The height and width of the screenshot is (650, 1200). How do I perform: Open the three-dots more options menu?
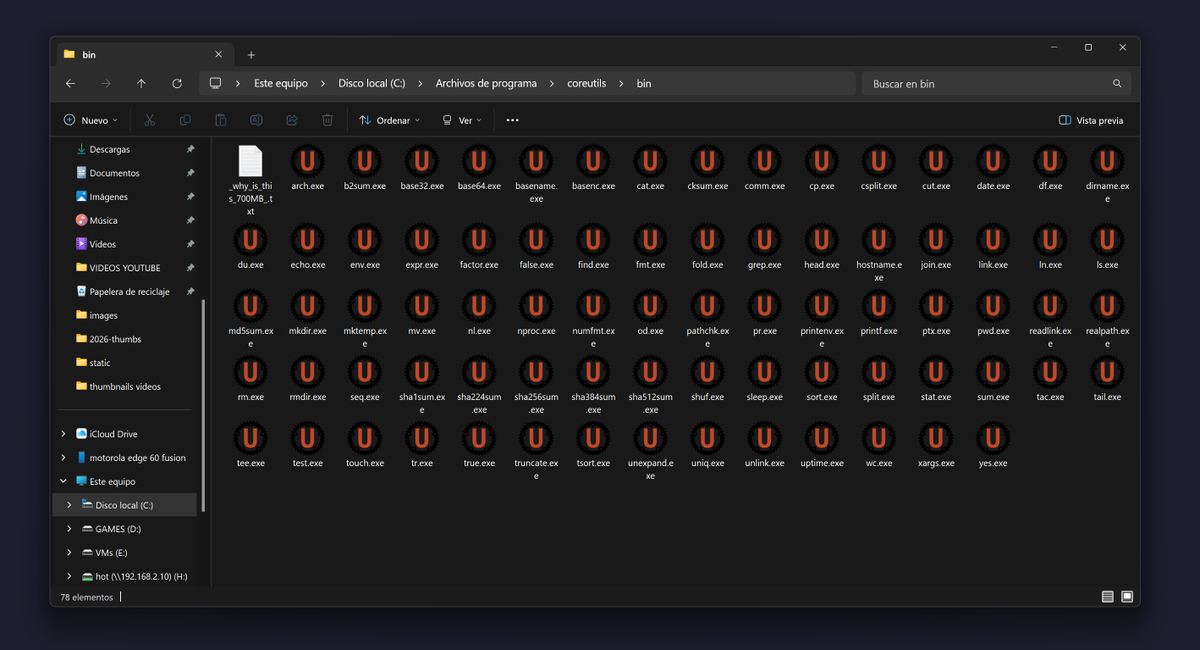point(513,120)
